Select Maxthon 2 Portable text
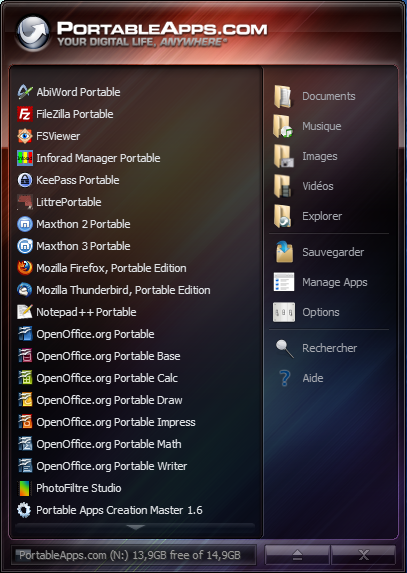Screen dimensions: 407x573 83,224
